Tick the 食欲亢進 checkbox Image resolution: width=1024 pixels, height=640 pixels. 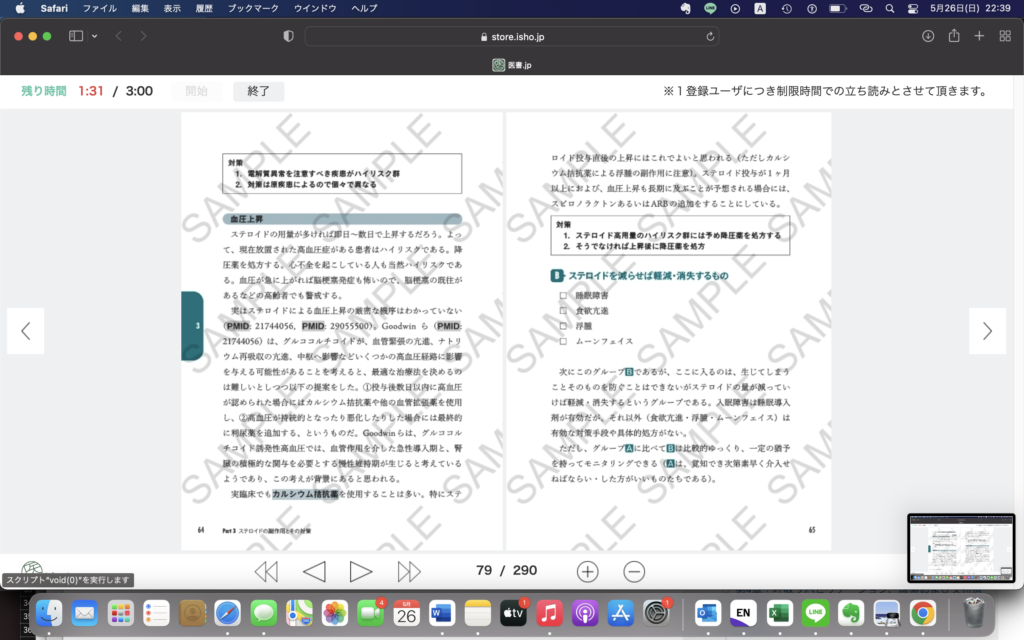coord(564,311)
